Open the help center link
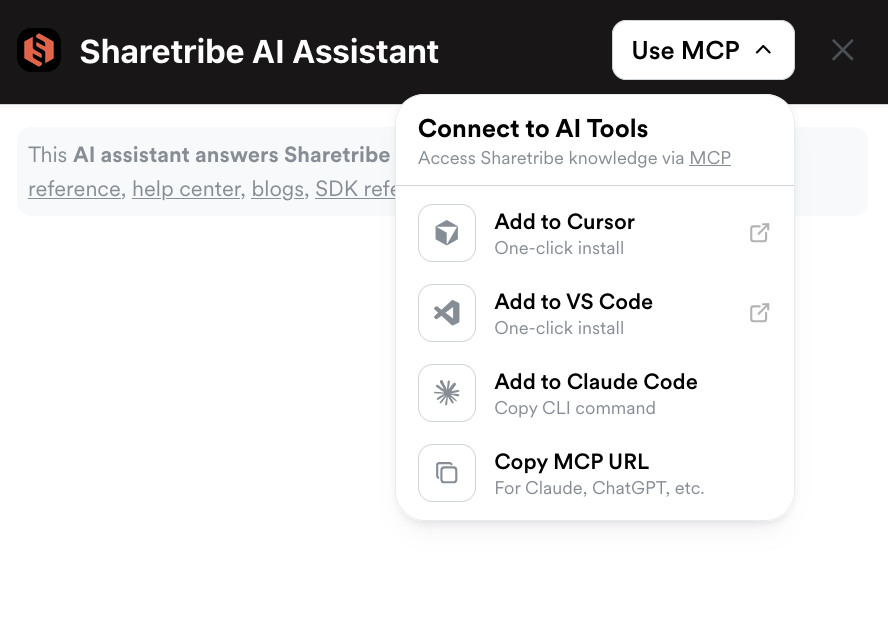Viewport: 888px width, 632px height. [186, 189]
